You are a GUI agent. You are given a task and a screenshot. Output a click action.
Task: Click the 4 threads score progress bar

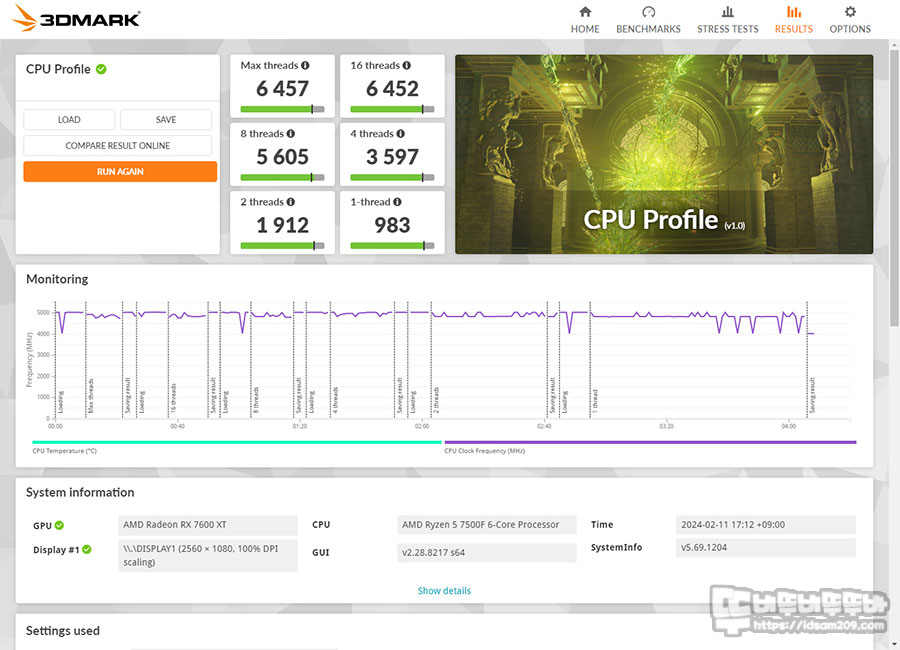pyautogui.click(x=393, y=177)
